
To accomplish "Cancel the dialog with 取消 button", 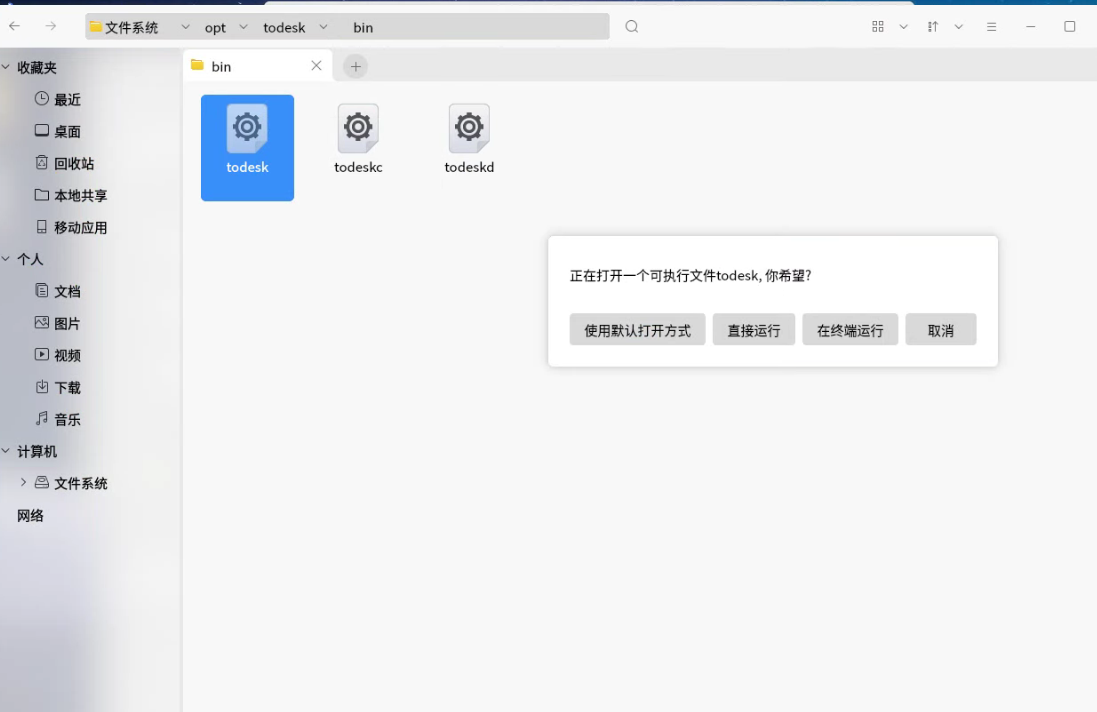I will [x=940, y=329].
